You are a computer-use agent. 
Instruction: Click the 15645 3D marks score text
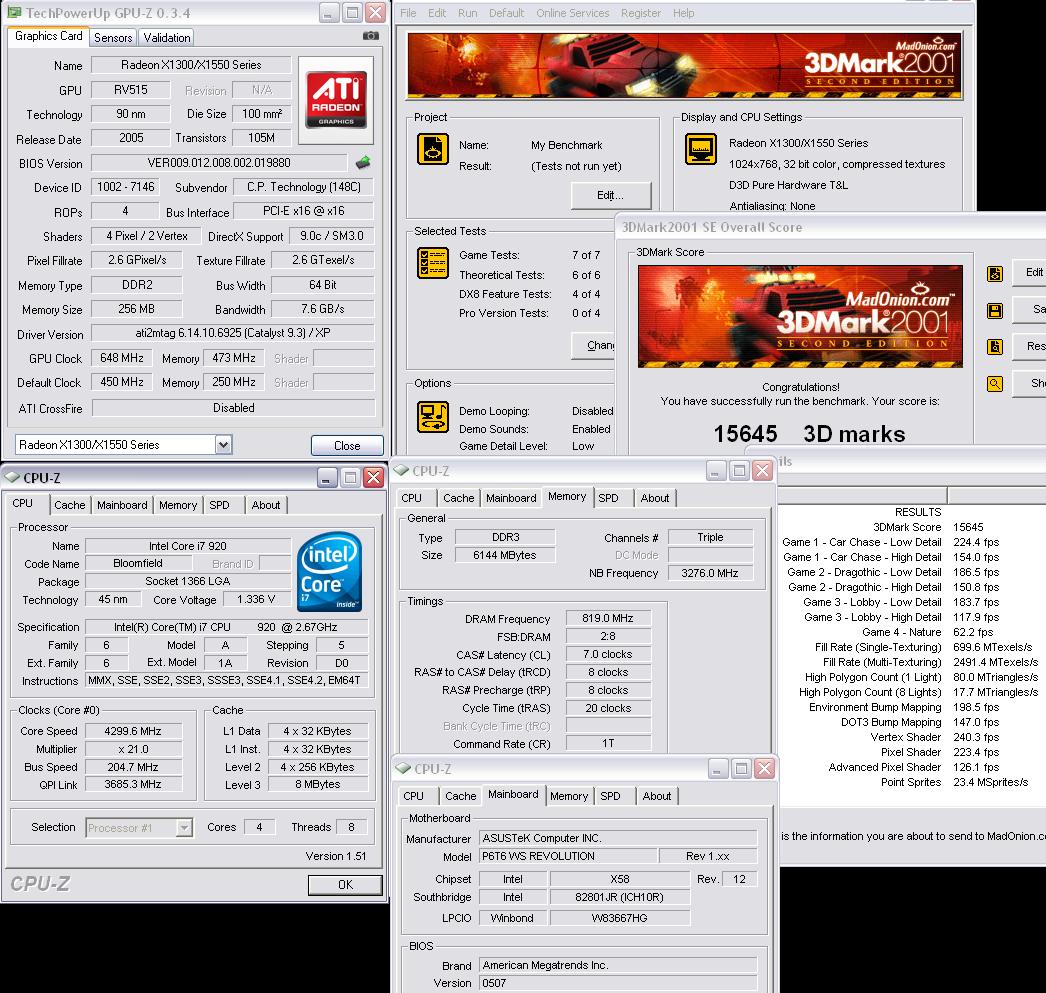pyautogui.click(x=809, y=434)
